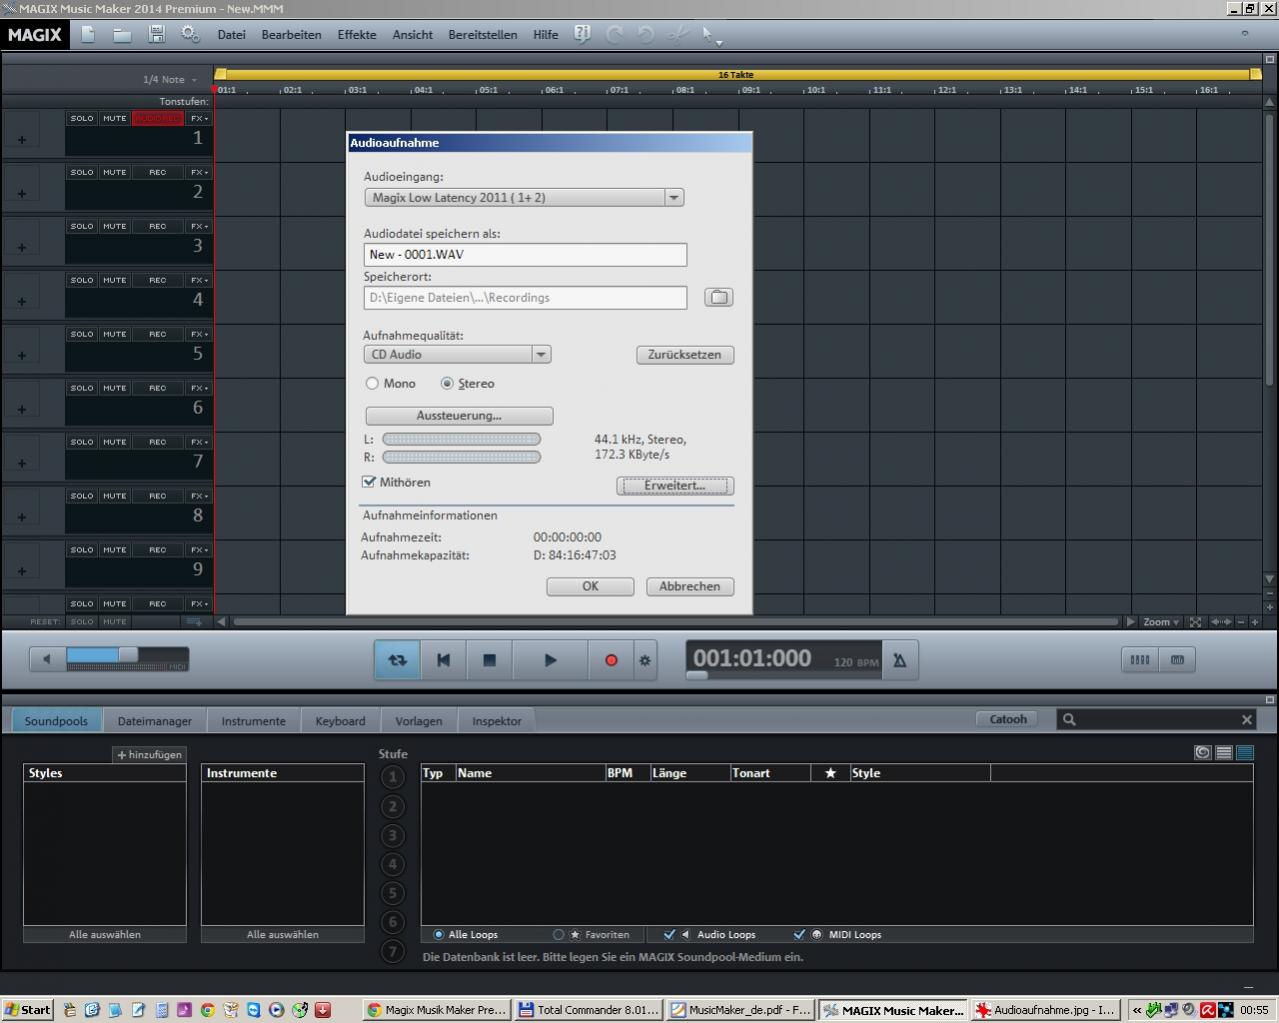The image size is (1279, 1023).
Task: Open the 1/4 Note grid dropdown
Action: [170, 79]
